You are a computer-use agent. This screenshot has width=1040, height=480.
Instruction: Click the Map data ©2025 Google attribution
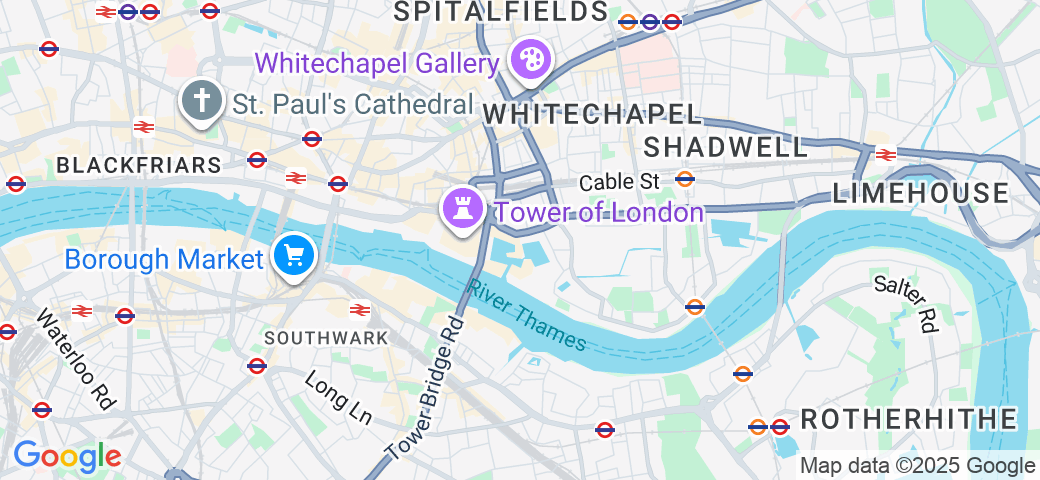[x=917, y=465]
